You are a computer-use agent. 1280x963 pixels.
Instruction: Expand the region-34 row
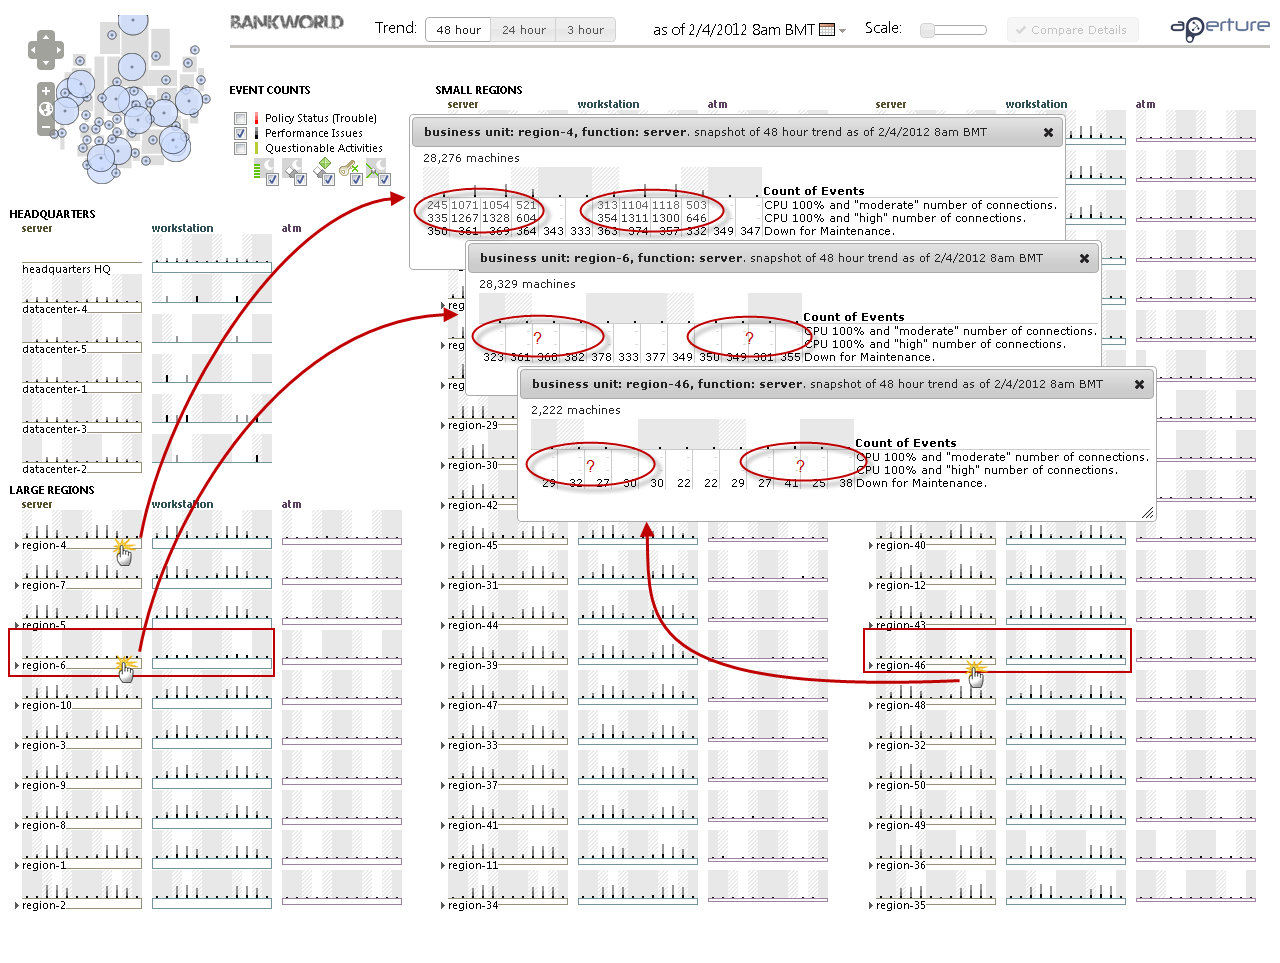[x=443, y=906]
